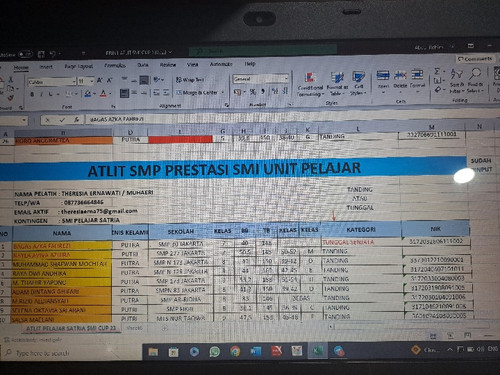Viewport: 500px width, 375px height.
Task: Click the Increase Indent icon
Action: pos(166,92)
